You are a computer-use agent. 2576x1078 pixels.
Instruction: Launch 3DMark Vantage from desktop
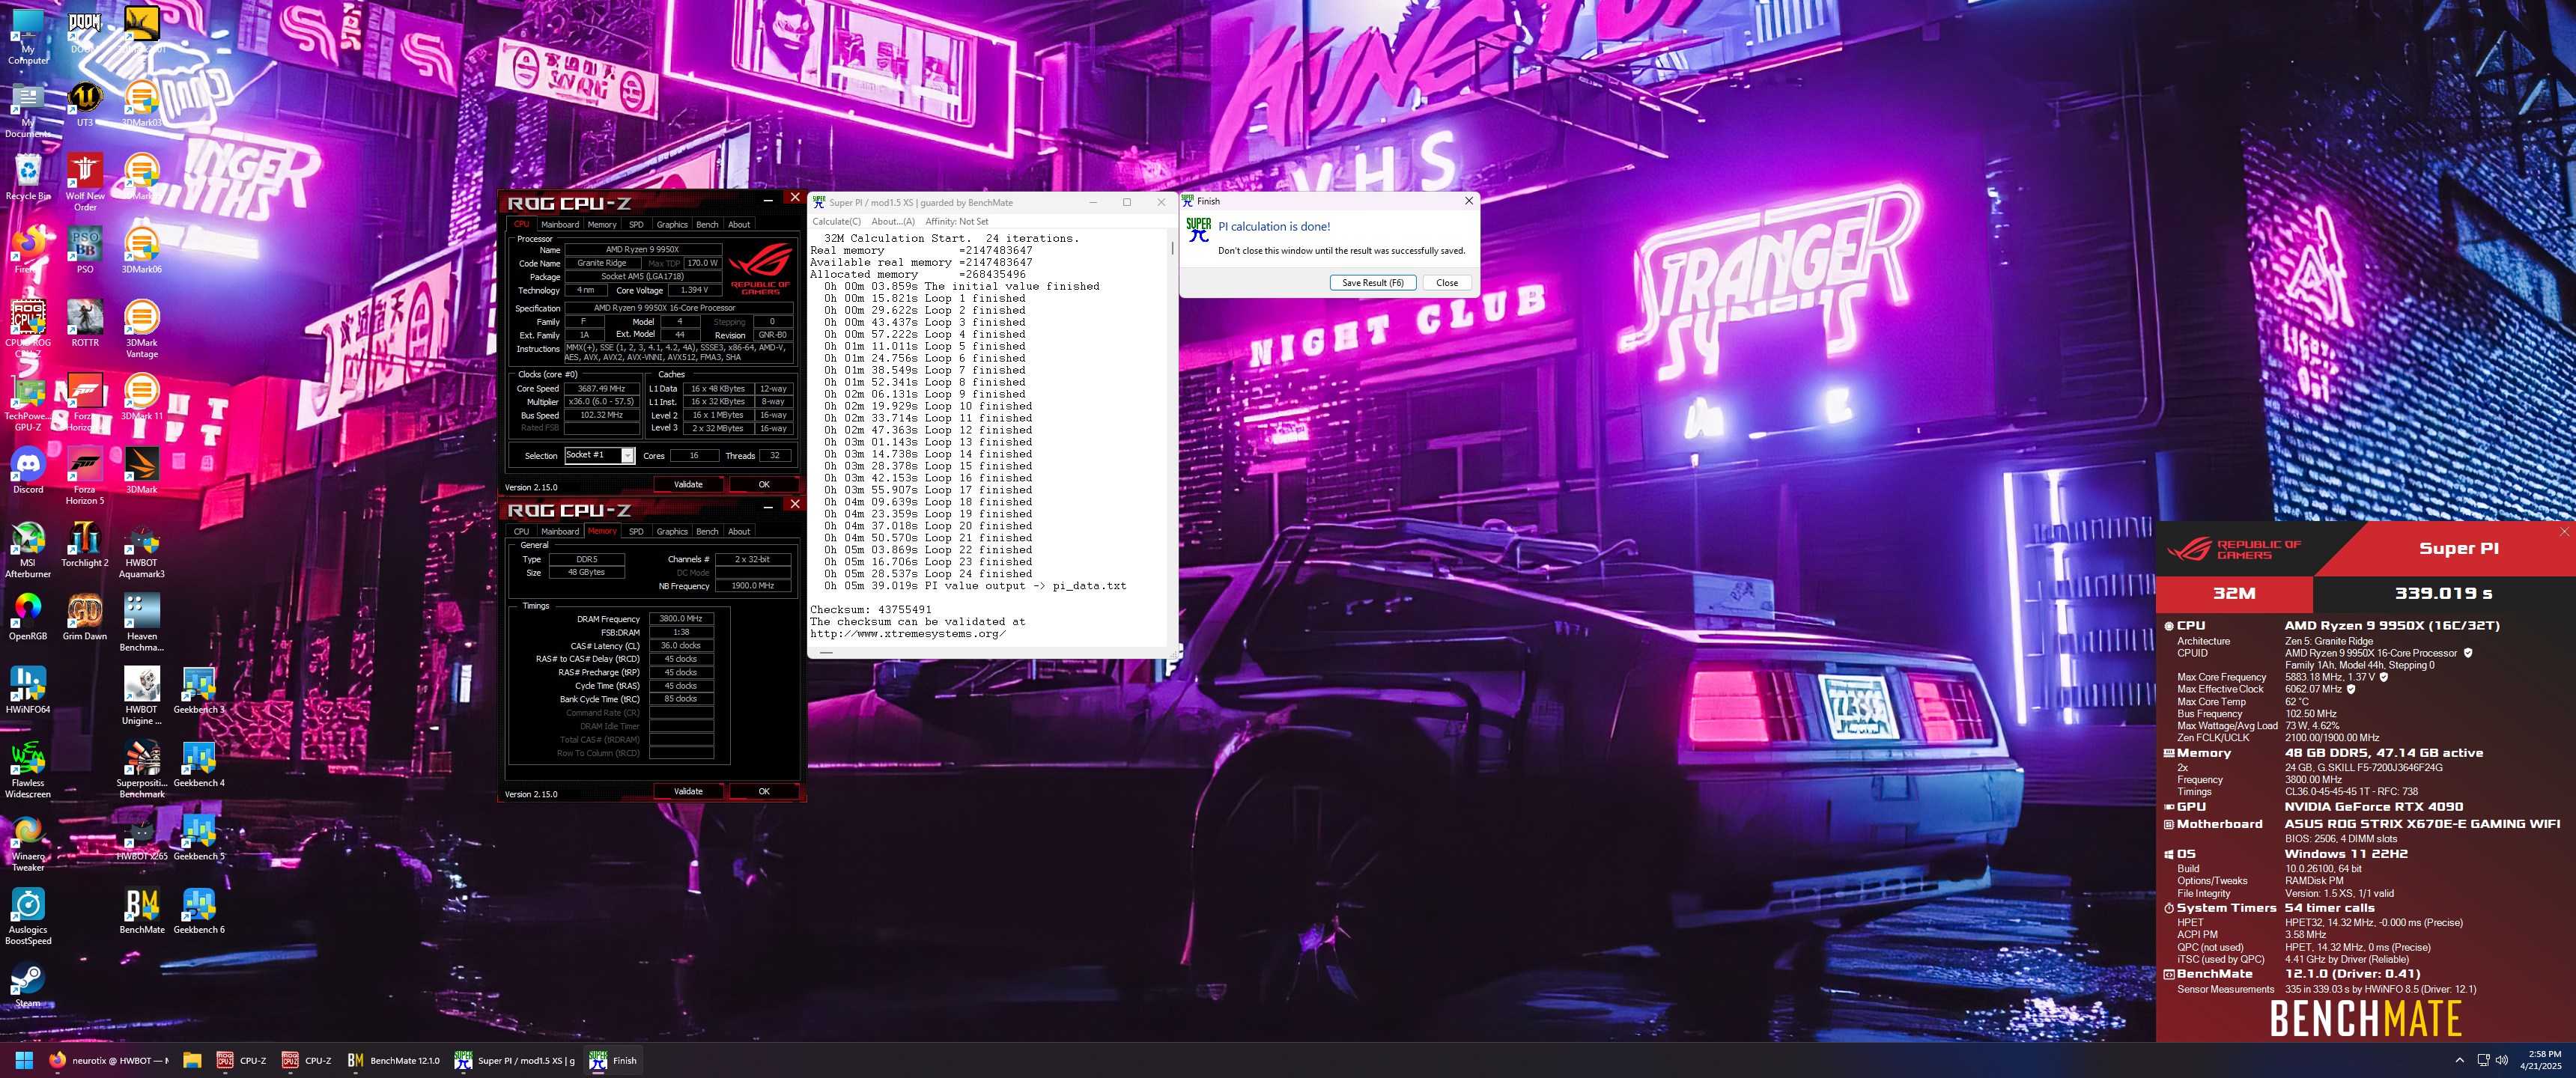[x=142, y=328]
